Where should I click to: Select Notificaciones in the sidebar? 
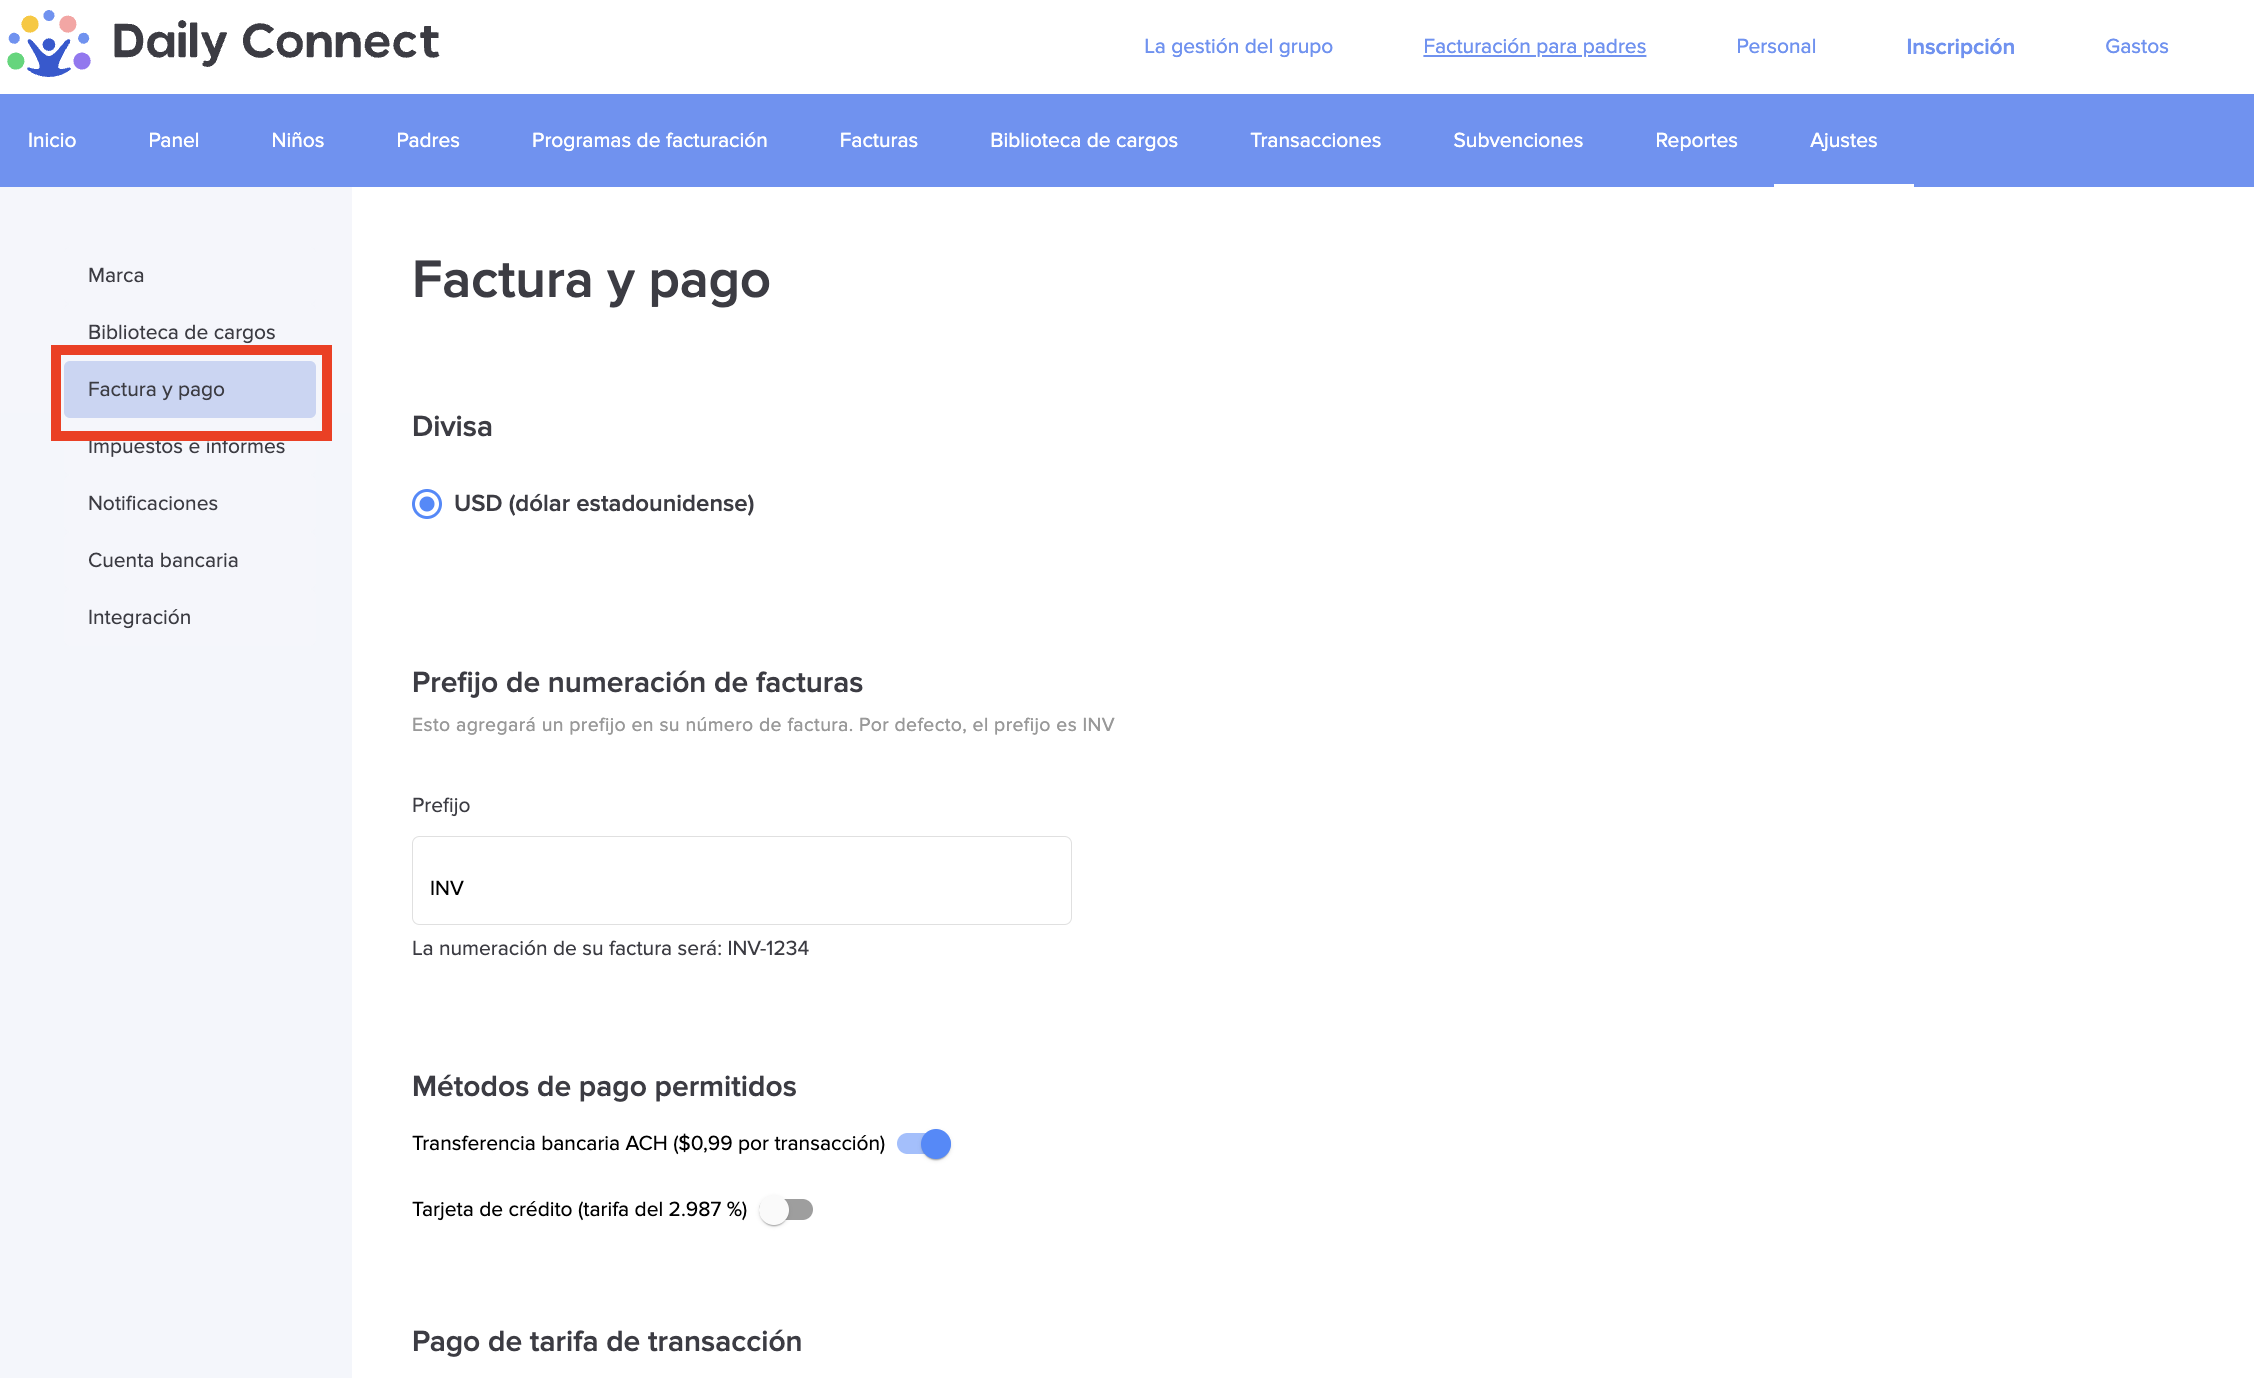click(153, 504)
